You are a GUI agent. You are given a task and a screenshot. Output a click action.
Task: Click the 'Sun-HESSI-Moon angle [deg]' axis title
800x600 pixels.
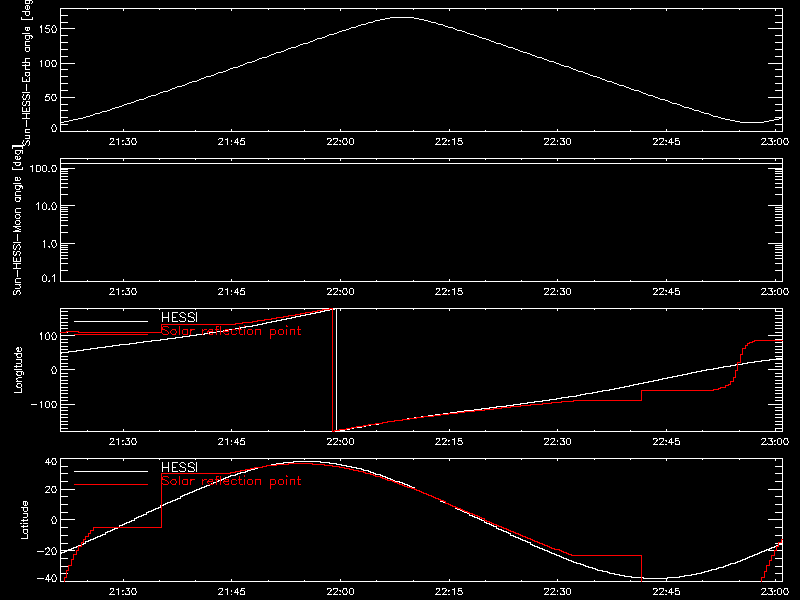click(17, 219)
